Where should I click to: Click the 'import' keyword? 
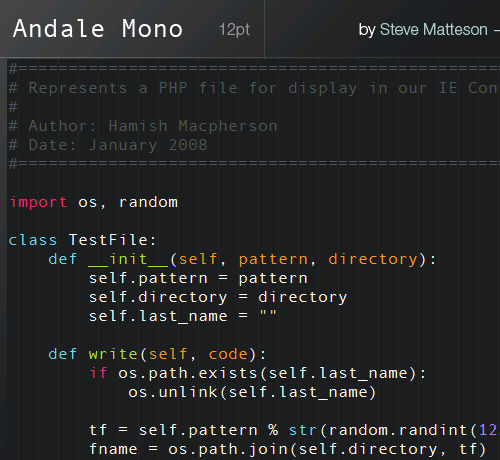pyautogui.click(x=38, y=203)
